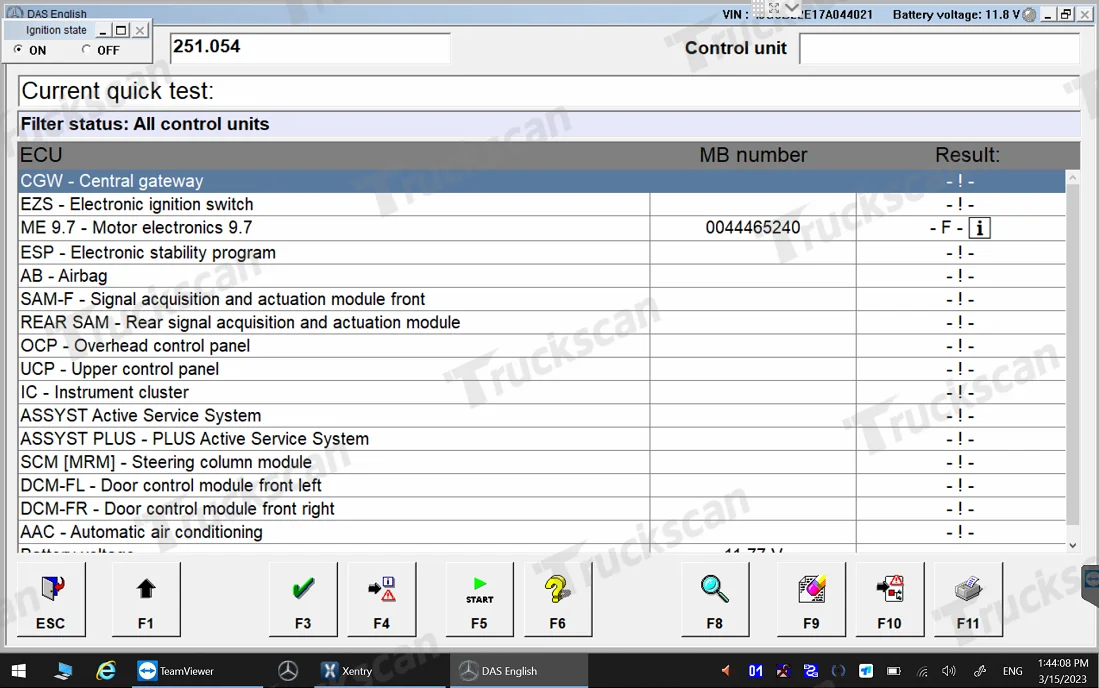Click the volume speaker tray icon
The width and height of the screenshot is (1099, 688).
(949, 671)
